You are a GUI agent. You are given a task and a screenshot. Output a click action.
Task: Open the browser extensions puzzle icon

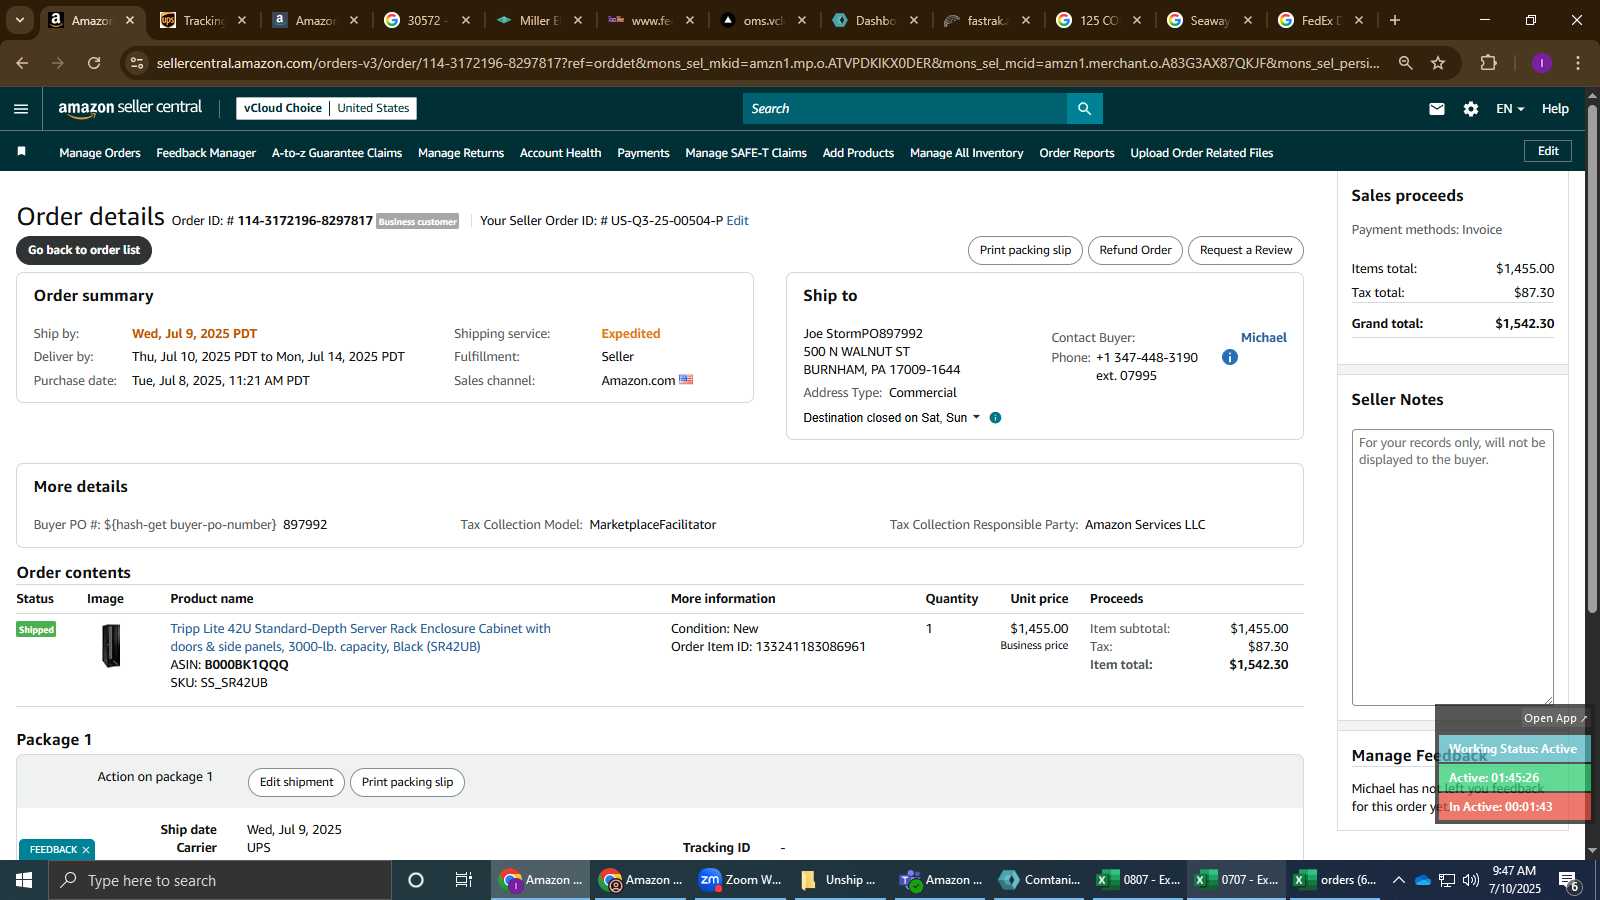(x=1489, y=63)
